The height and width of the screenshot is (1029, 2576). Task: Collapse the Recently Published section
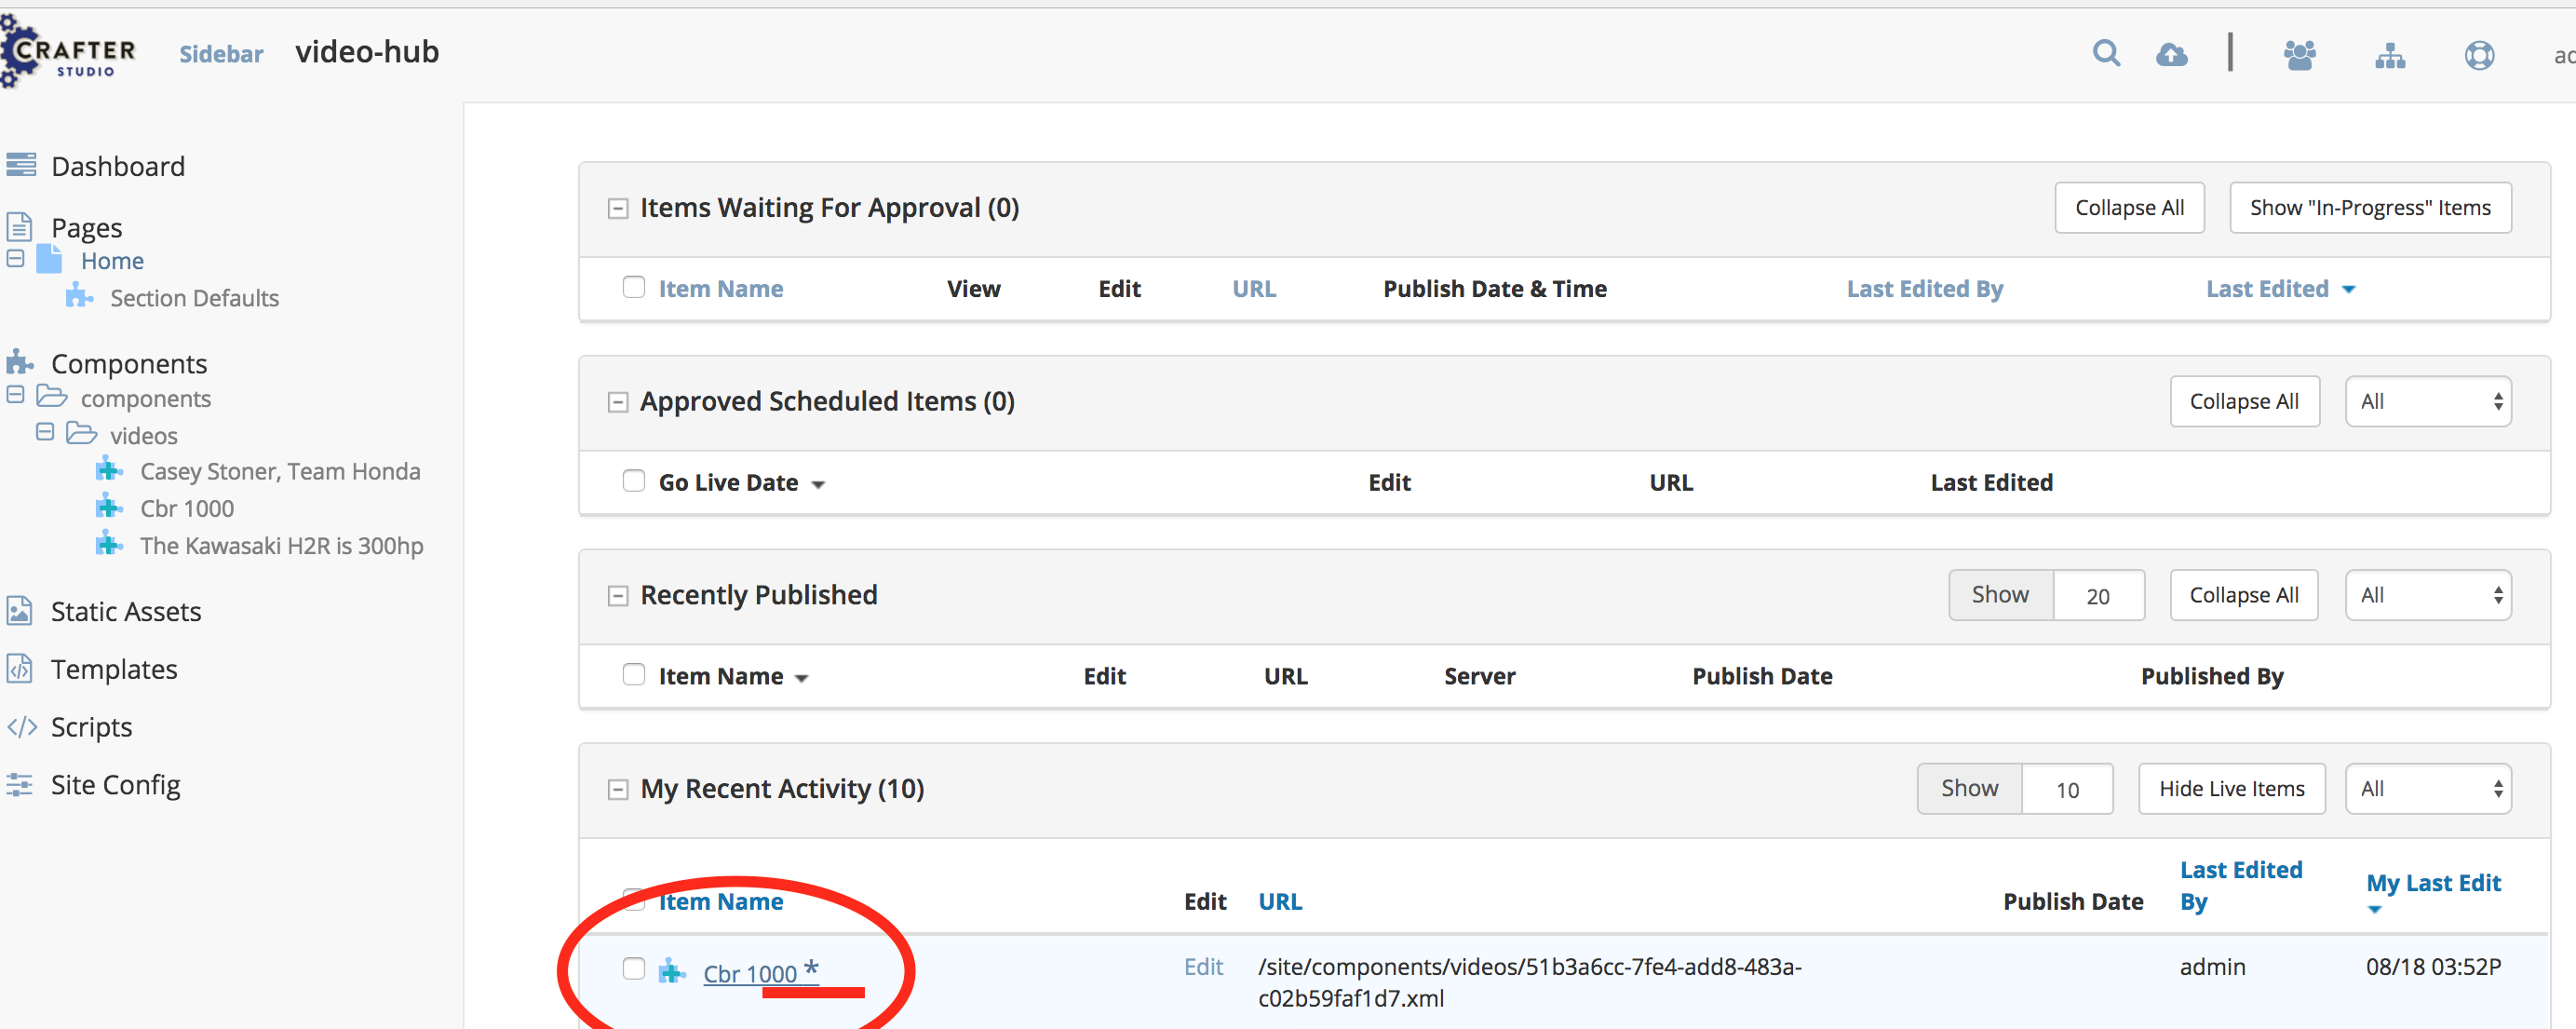tap(617, 594)
